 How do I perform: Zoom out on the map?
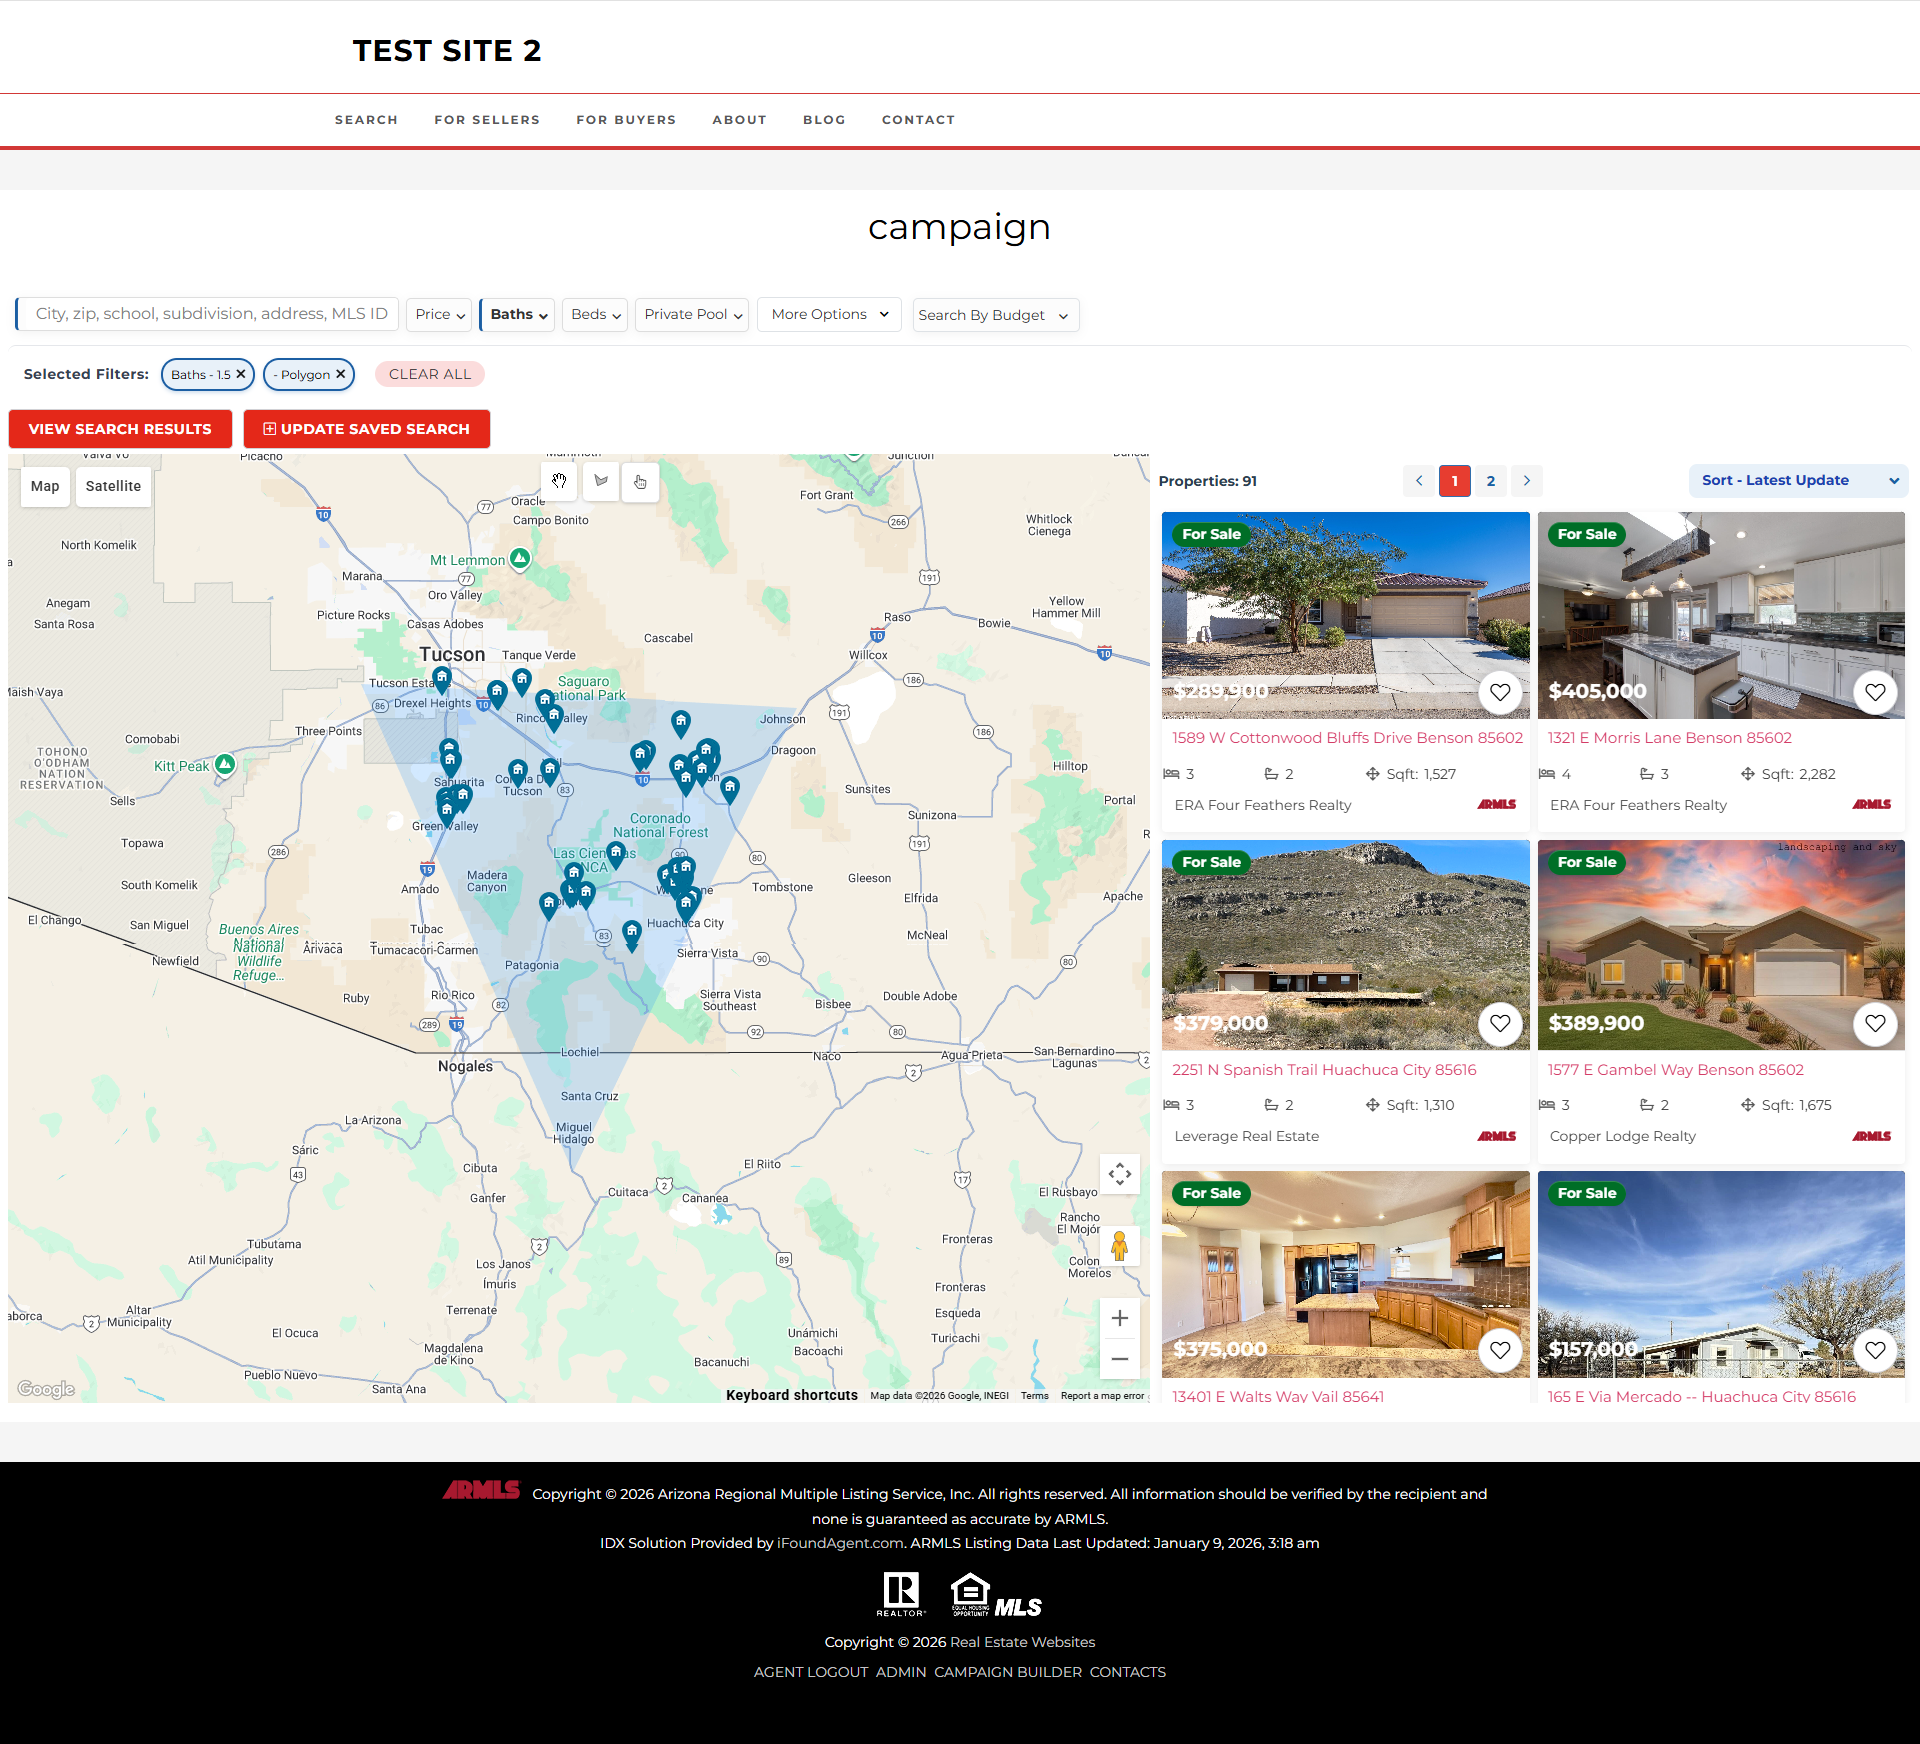pyautogui.click(x=1120, y=1359)
